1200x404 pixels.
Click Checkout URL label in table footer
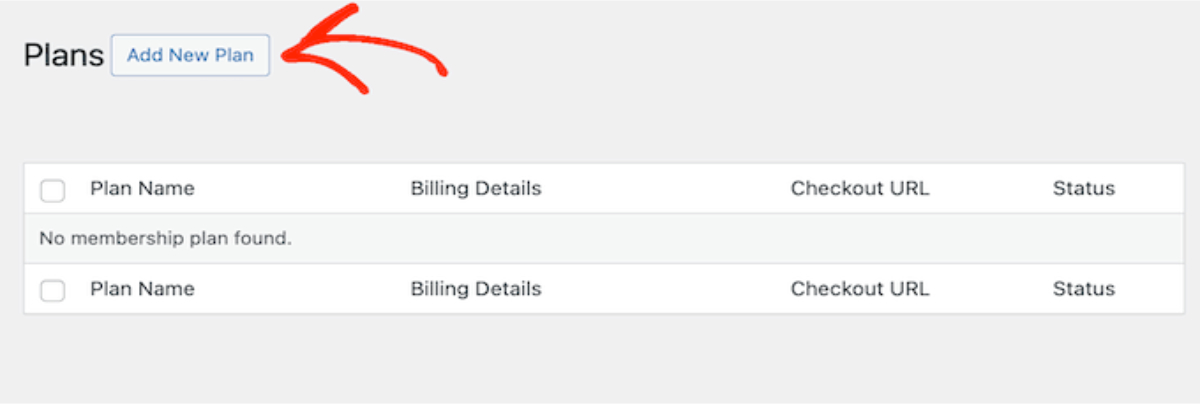[x=859, y=289]
